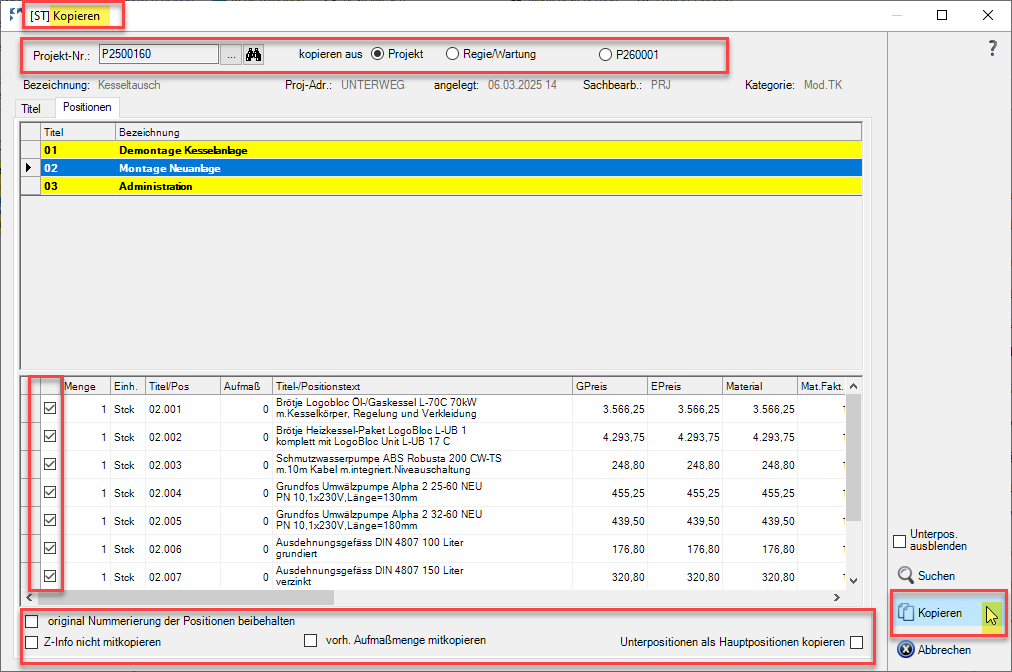The height and width of the screenshot is (672, 1012).
Task: Select the Regie/Wartung radio option
Action: coord(453,54)
